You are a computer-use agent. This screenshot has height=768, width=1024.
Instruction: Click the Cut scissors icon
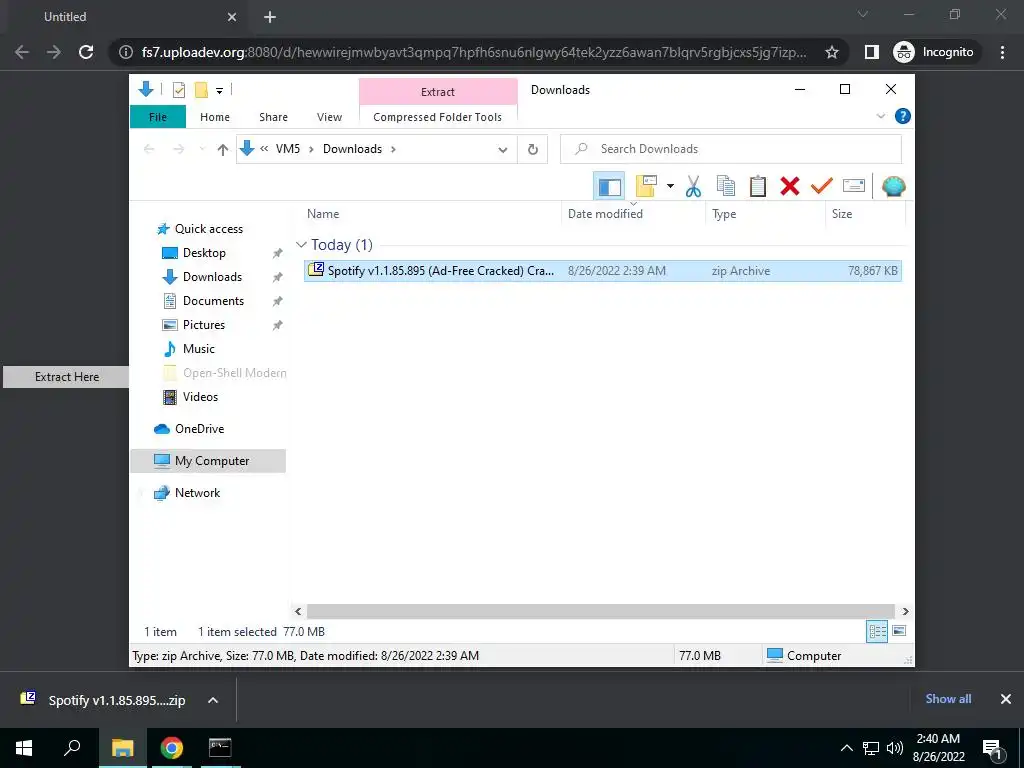tap(694, 187)
